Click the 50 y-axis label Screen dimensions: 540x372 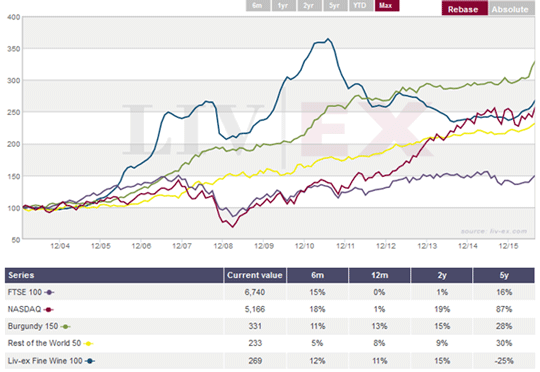tap(16, 240)
